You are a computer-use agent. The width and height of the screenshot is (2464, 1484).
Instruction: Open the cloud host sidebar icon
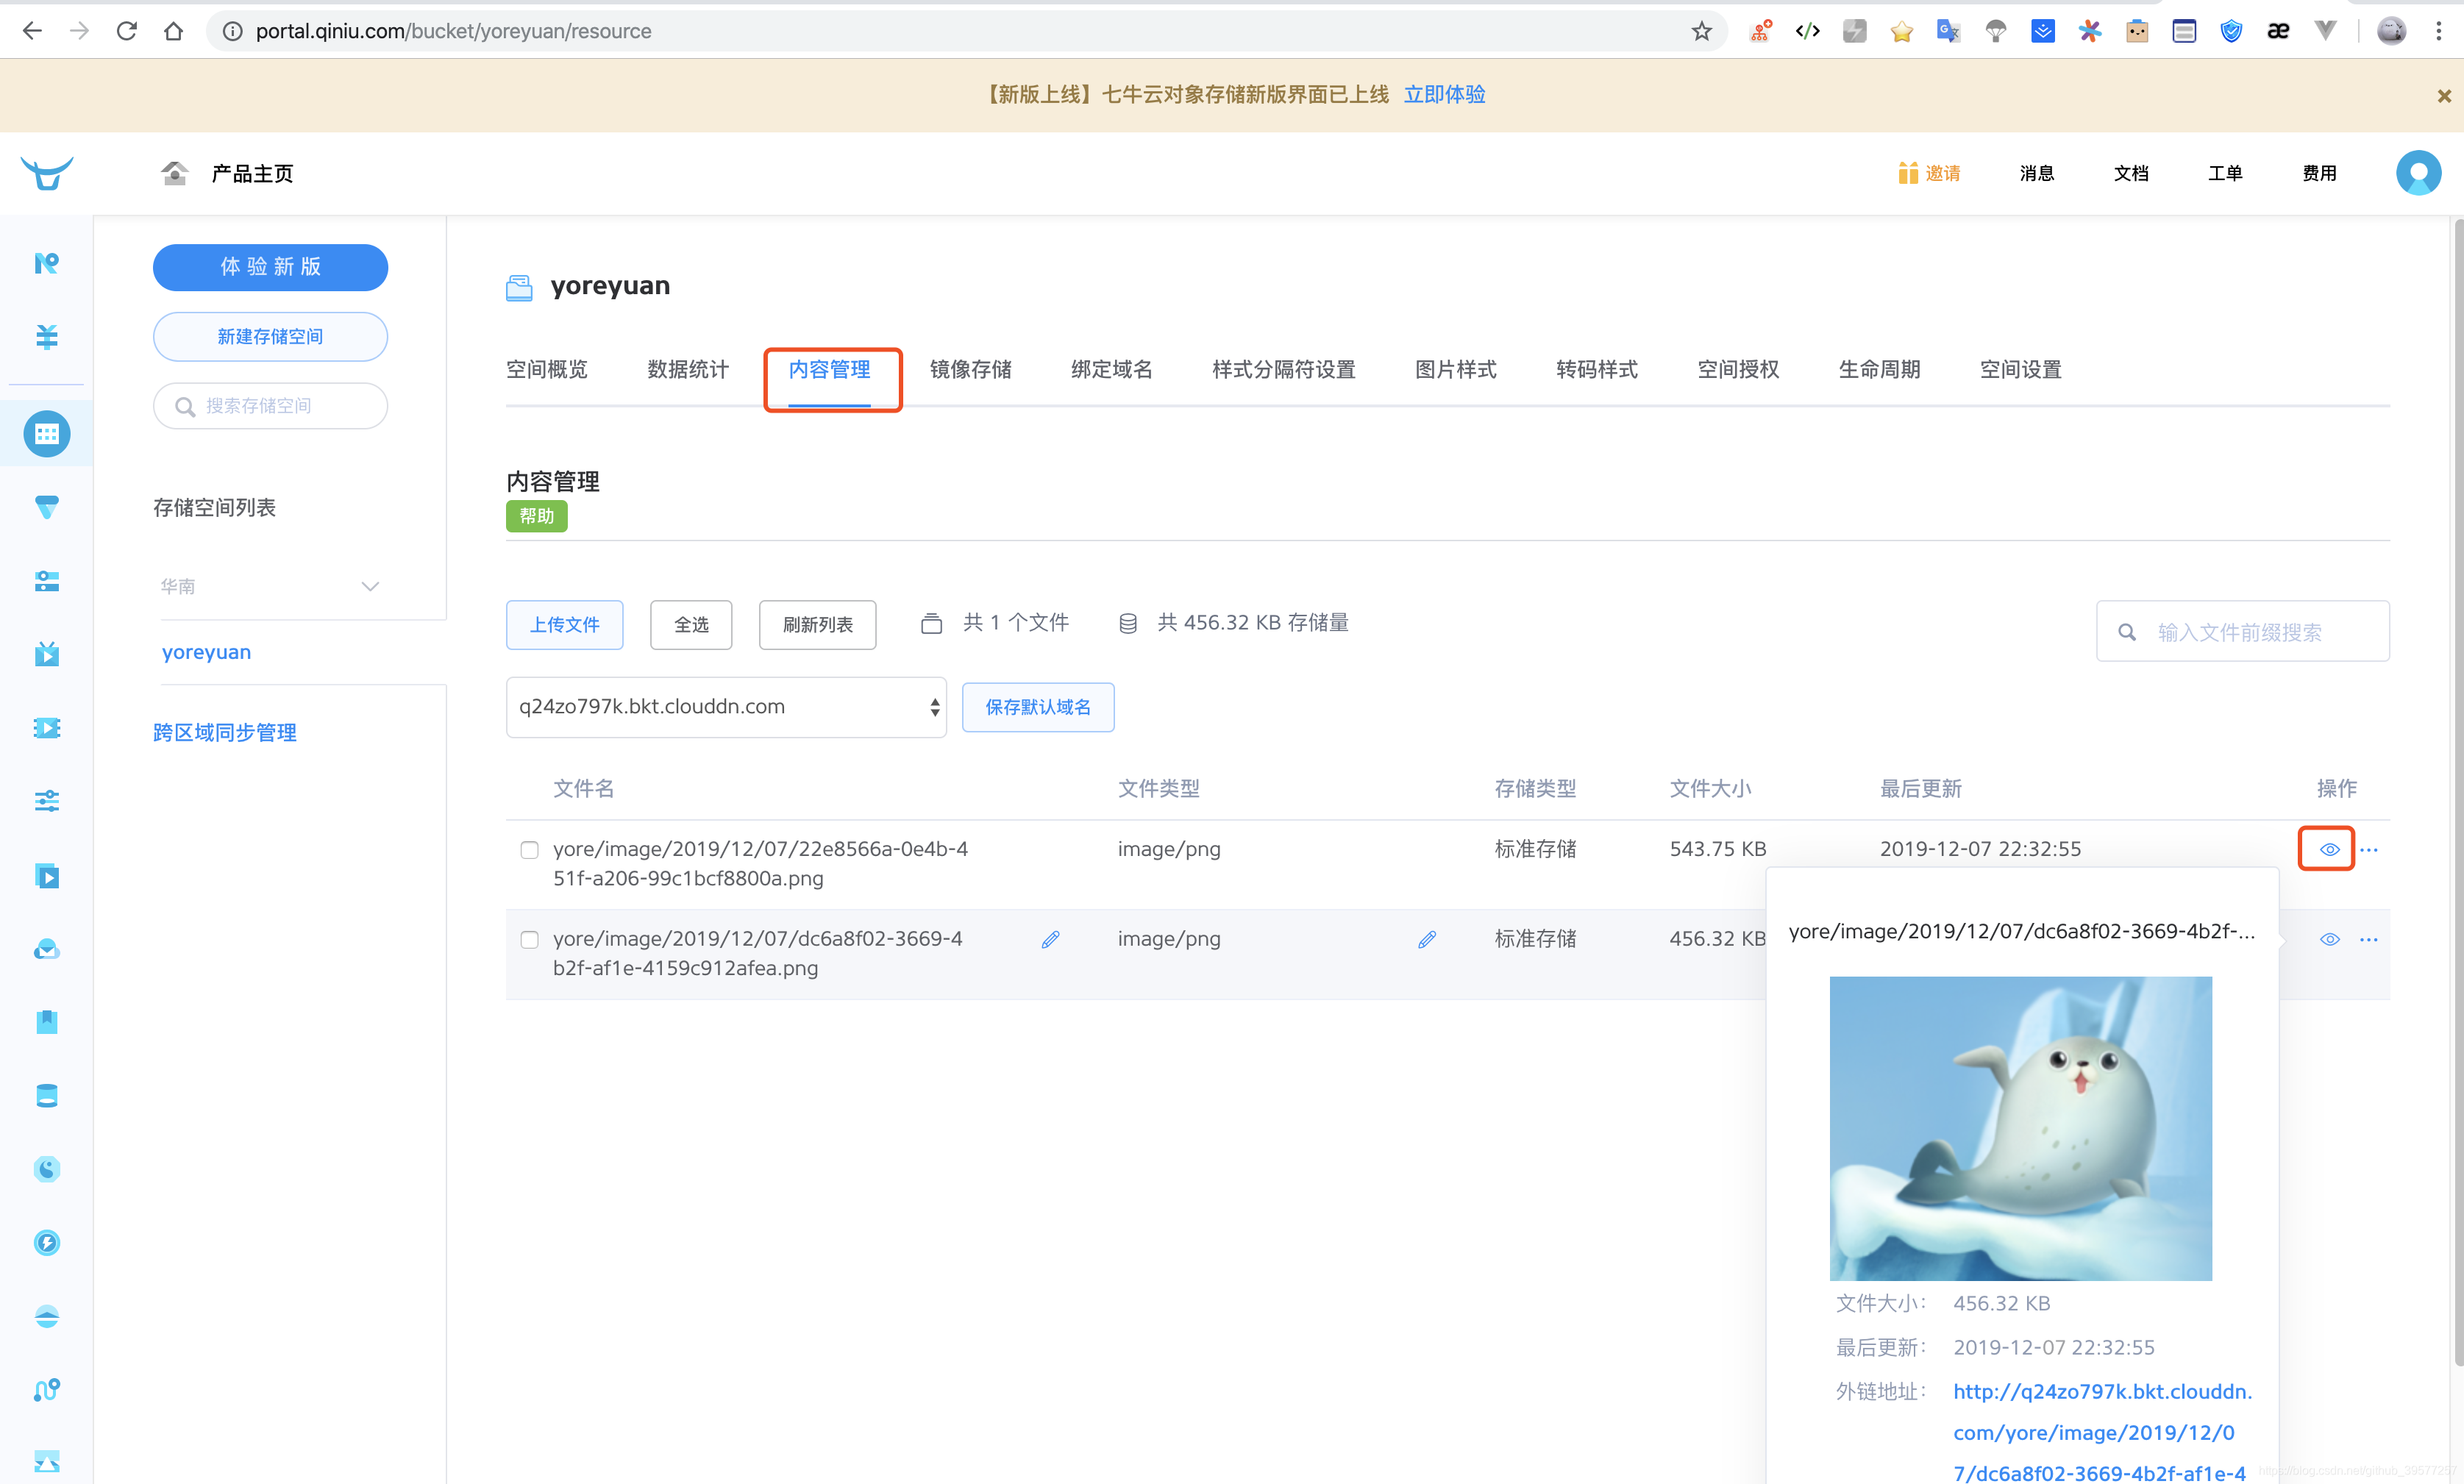[47, 949]
